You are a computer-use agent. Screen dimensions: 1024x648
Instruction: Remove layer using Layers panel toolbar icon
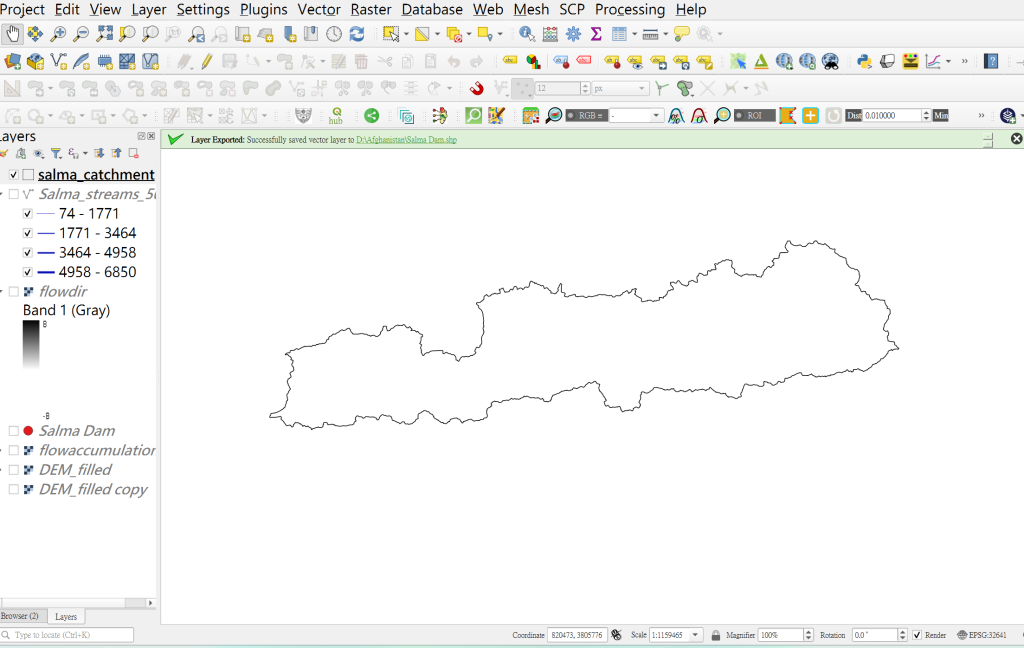click(x=133, y=154)
